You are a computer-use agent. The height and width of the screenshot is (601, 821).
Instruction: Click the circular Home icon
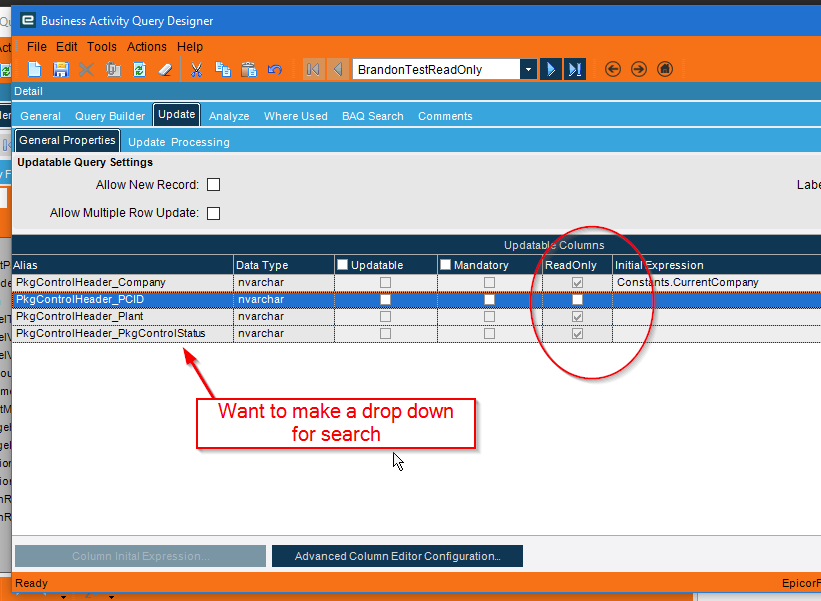pyautogui.click(x=665, y=69)
